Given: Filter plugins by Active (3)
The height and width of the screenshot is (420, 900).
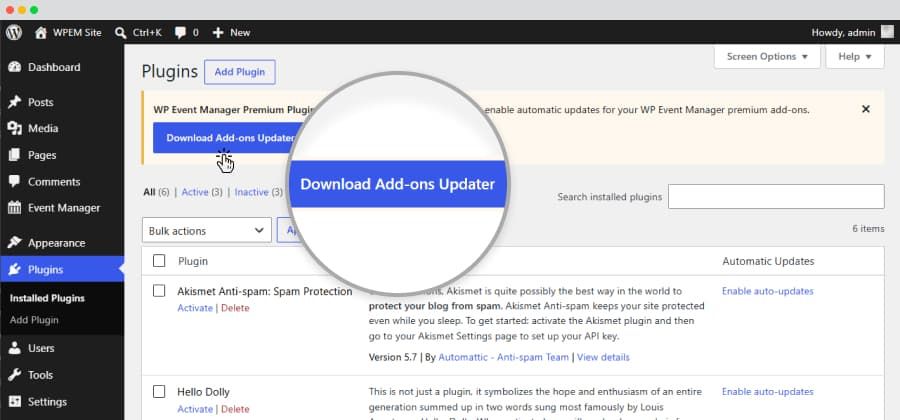Looking at the screenshot, I should point(202,192).
